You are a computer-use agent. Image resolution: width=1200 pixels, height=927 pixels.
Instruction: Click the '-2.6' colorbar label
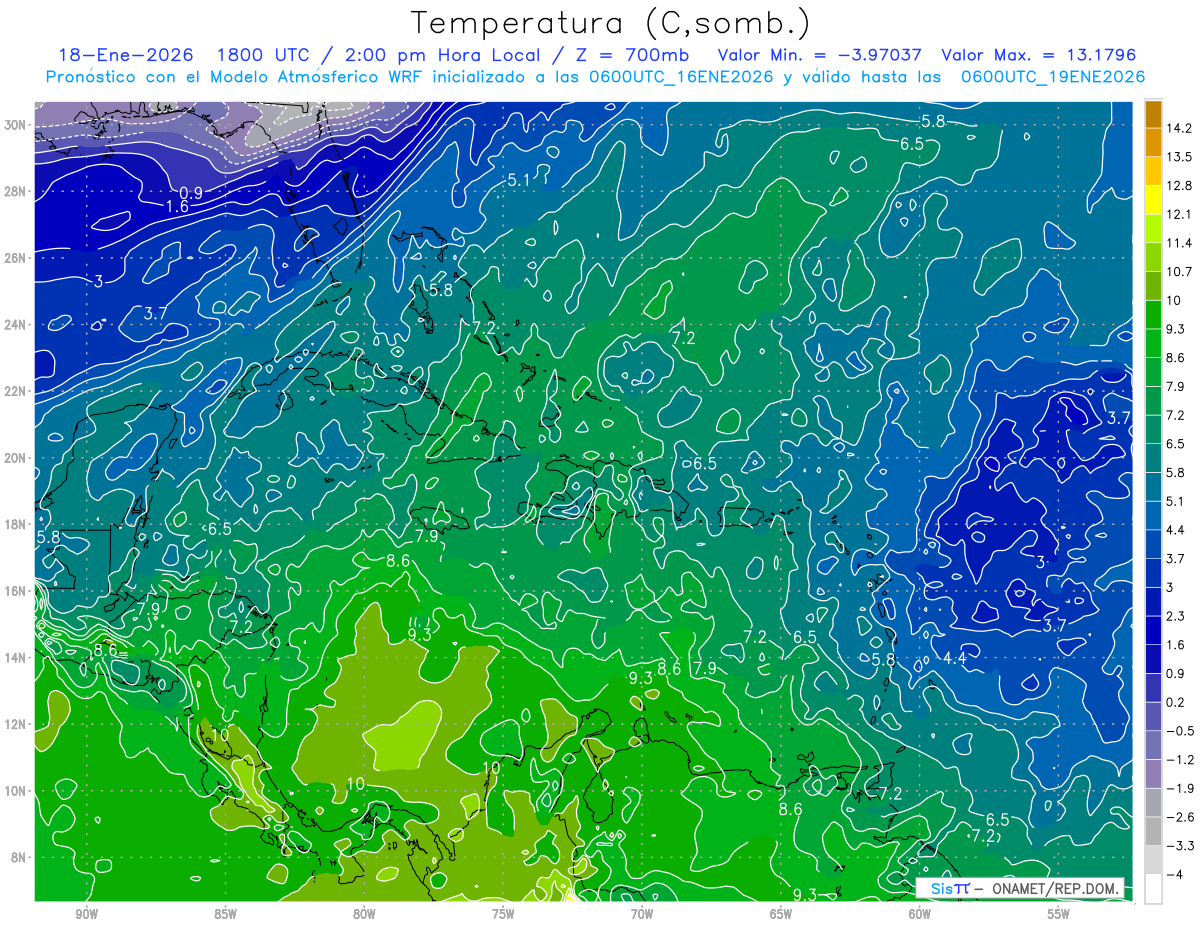1180,817
